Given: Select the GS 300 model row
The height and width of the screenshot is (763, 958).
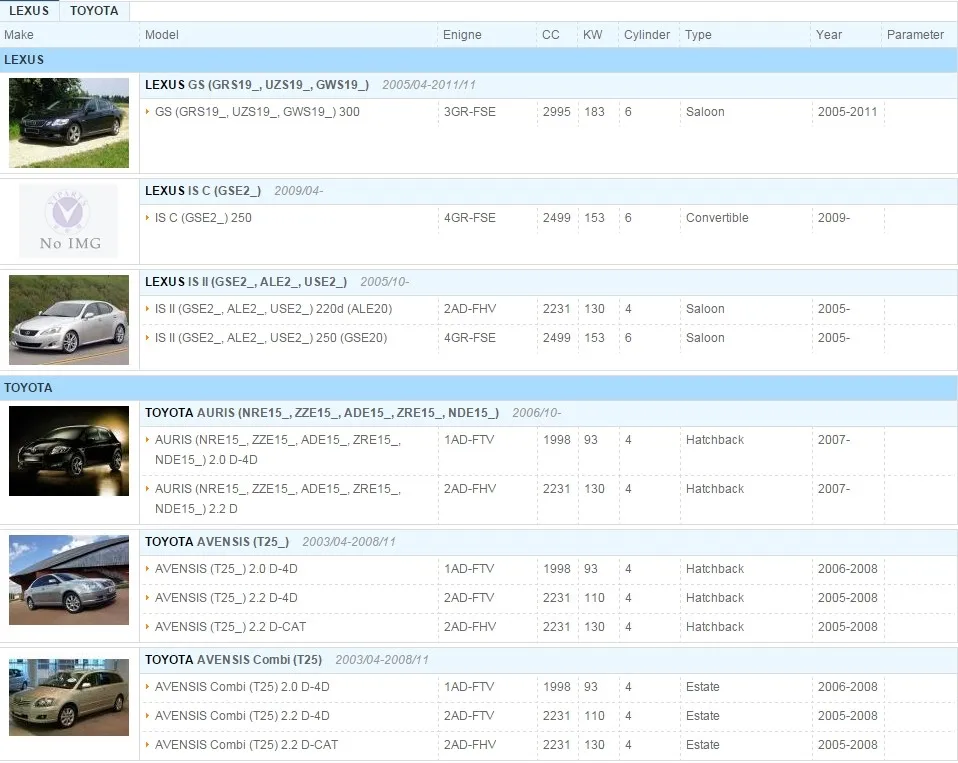Looking at the screenshot, I should tap(257, 112).
